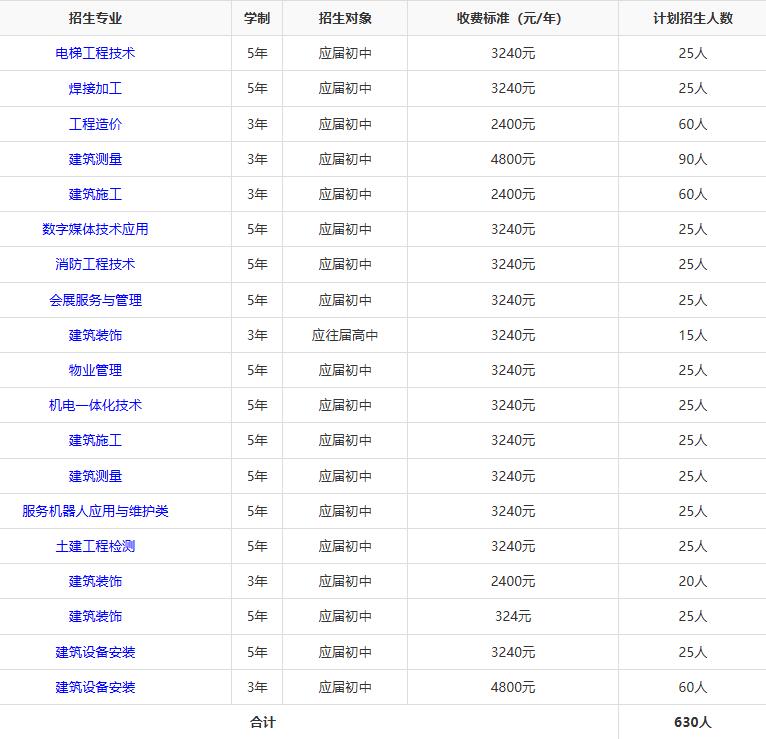Screen dimensions: 766x739
Task: Open the 服务机器人应用与维护类 link
Action: click(95, 511)
